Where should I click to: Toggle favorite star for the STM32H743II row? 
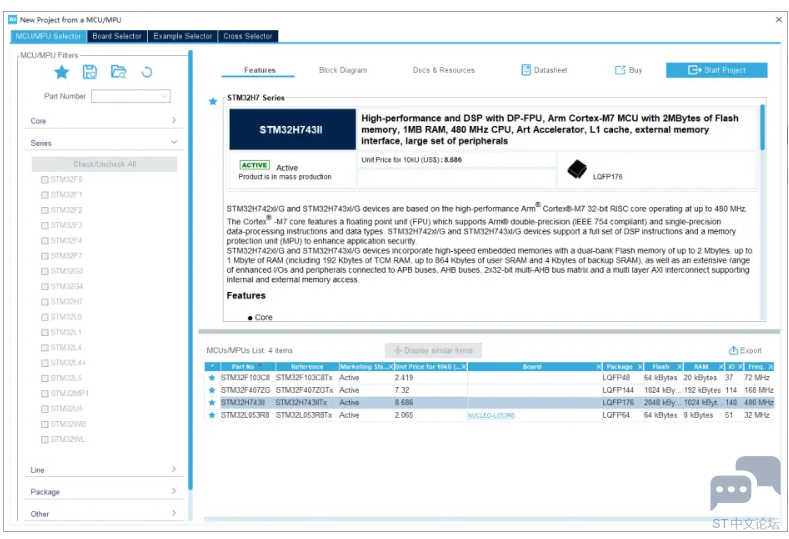pos(212,403)
